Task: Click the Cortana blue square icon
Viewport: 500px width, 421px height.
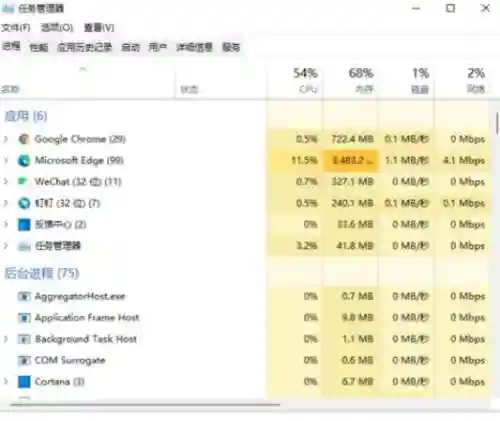Action: [24, 382]
